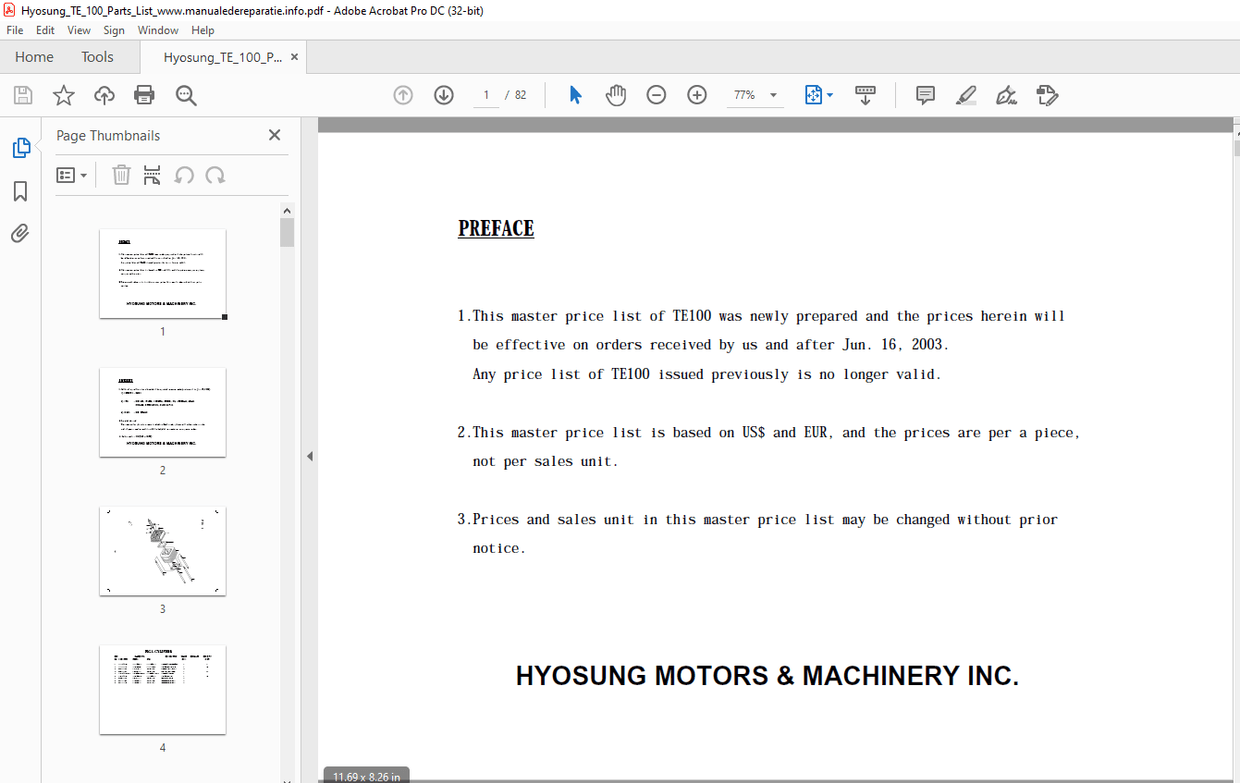Open the thumbnail options menu
The image size is (1240, 783).
(x=71, y=175)
